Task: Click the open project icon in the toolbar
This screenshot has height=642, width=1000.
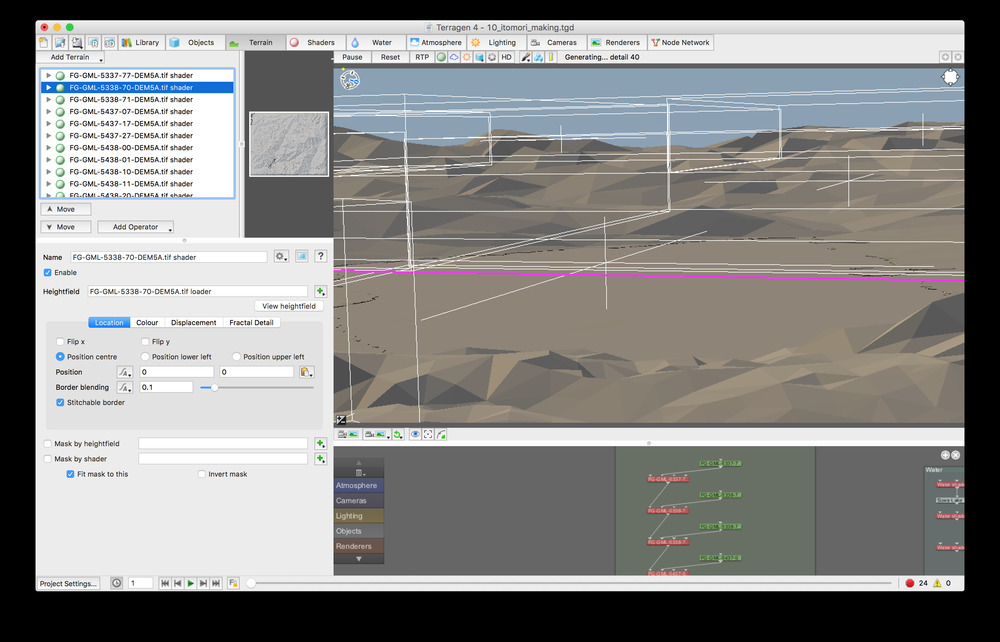Action: point(60,43)
